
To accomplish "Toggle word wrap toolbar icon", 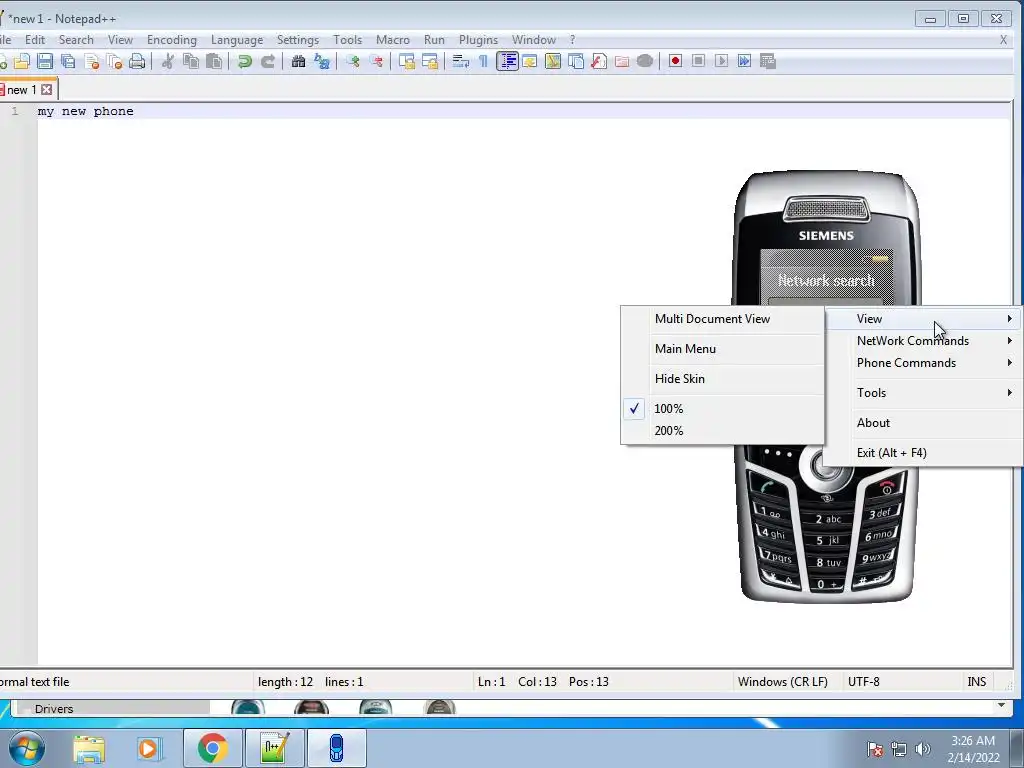I will (461, 61).
